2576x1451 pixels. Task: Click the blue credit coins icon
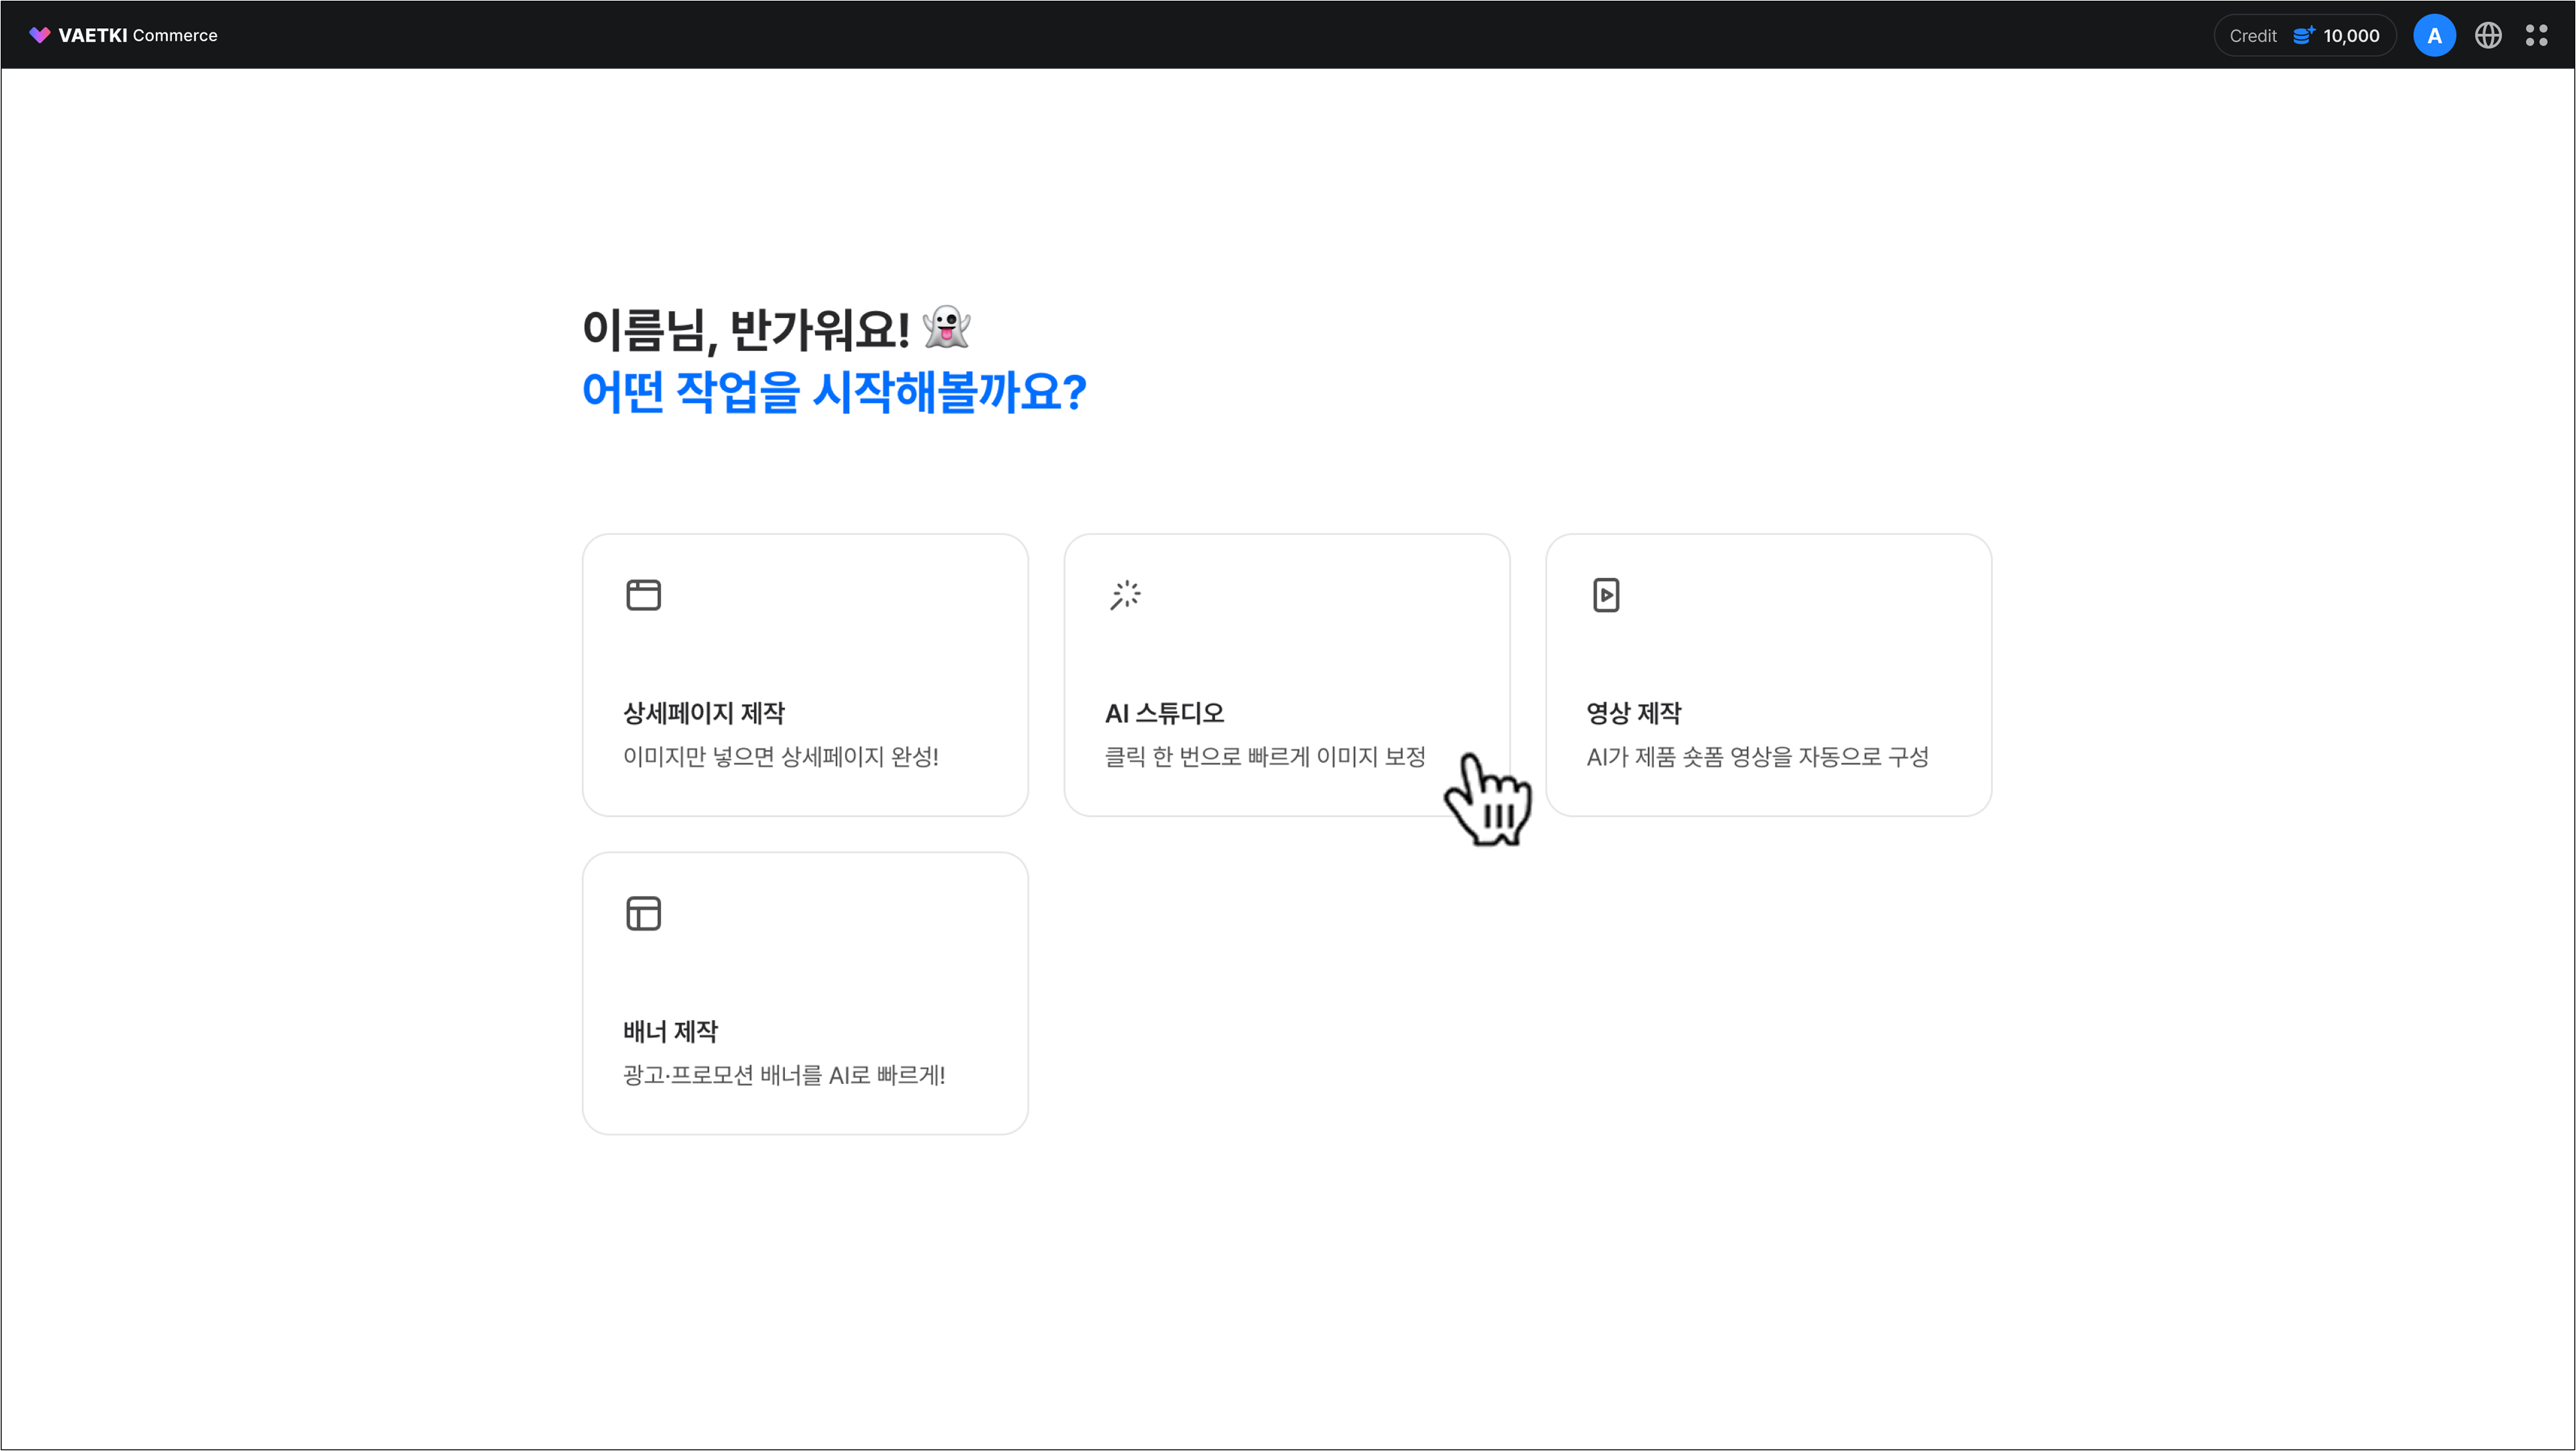point(2303,35)
